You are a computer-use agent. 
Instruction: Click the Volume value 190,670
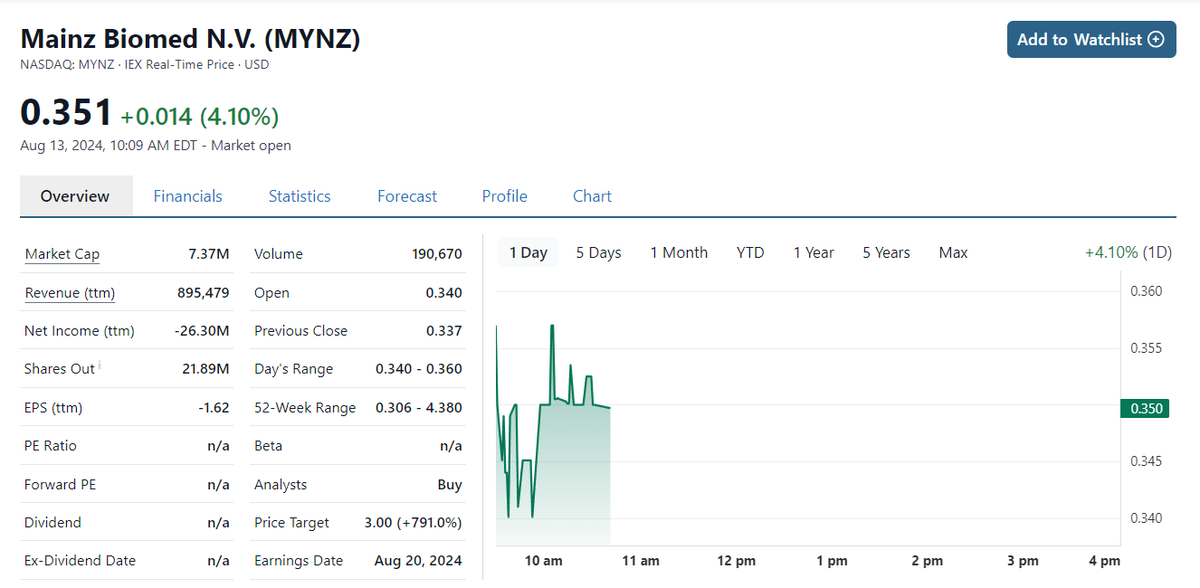(437, 254)
